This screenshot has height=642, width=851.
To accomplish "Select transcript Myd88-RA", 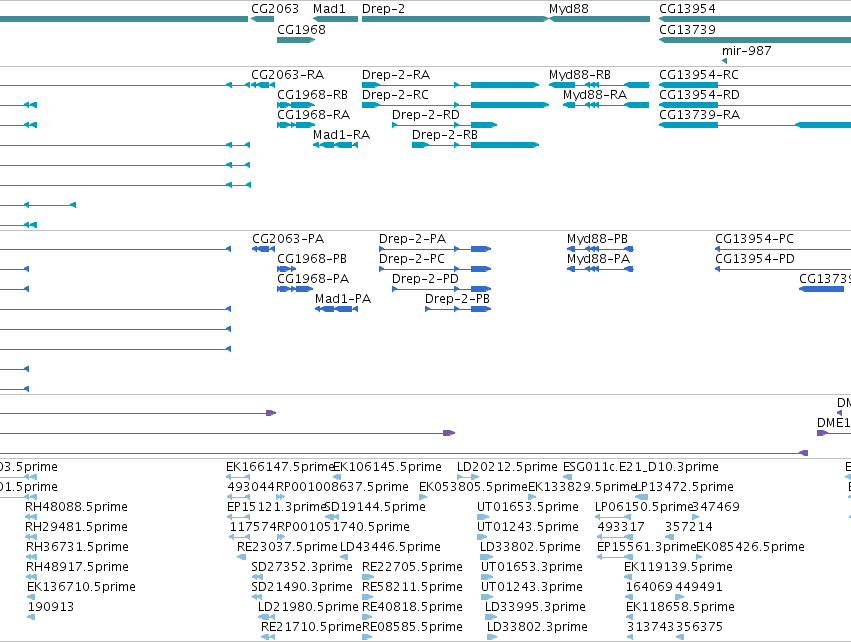I will click(595, 94).
